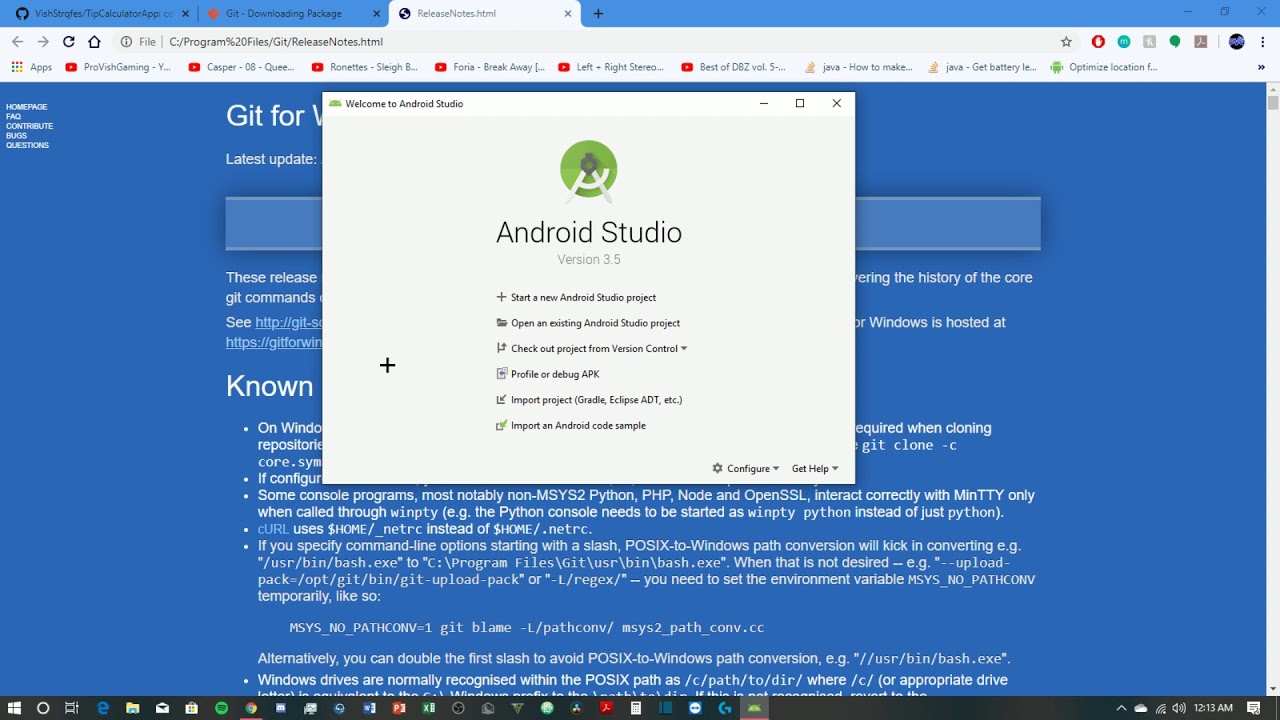Close the ReleaseNotes.html tab

[567, 14]
